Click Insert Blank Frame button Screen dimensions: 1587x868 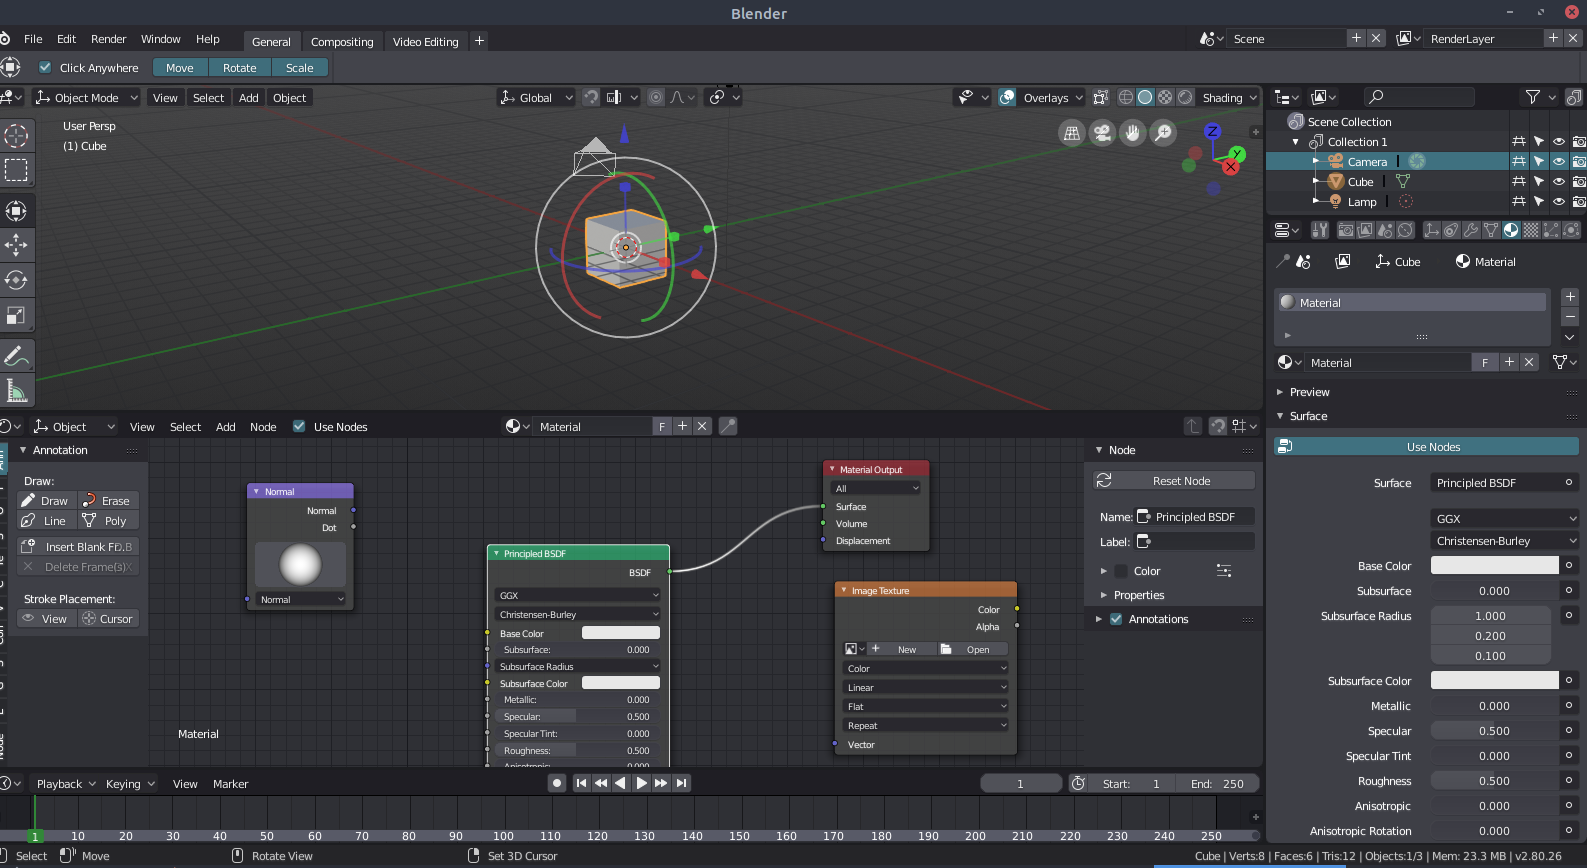pyautogui.click(x=78, y=547)
